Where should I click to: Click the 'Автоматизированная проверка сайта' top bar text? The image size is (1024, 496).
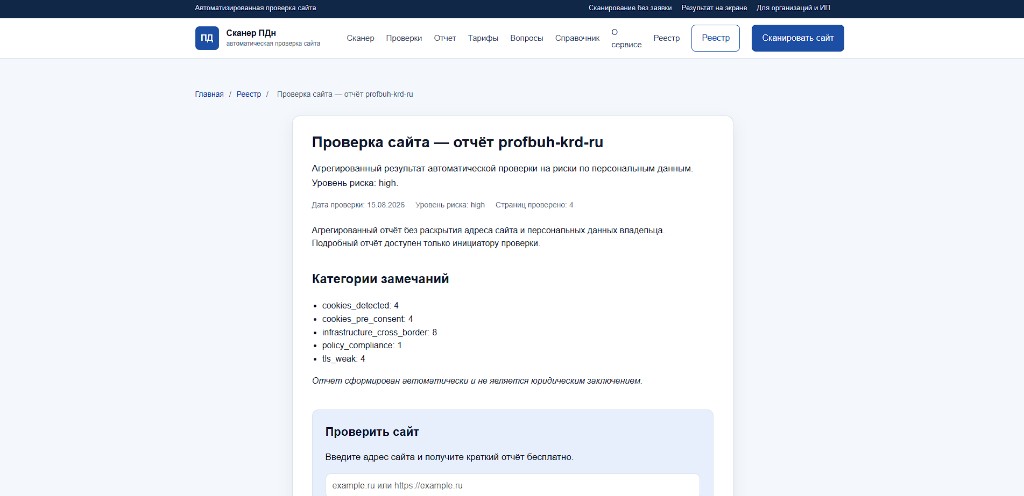pyautogui.click(x=255, y=8)
